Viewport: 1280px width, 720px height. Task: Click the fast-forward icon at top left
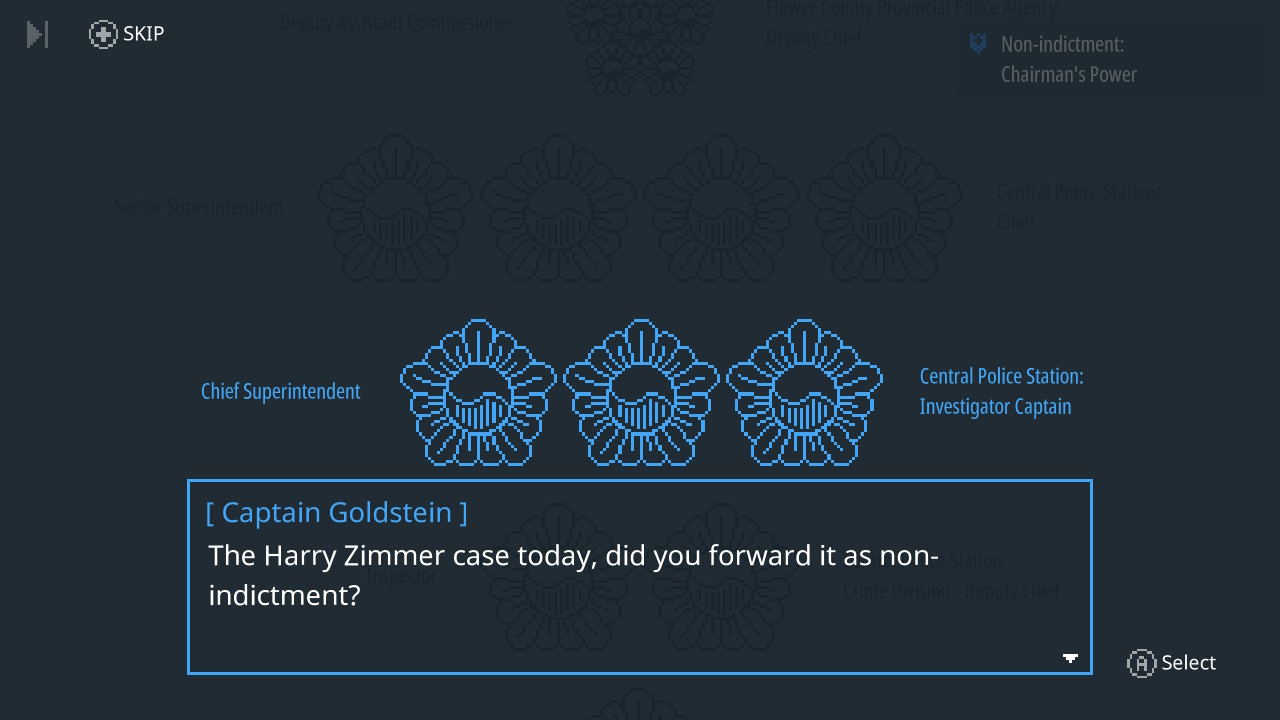37,34
